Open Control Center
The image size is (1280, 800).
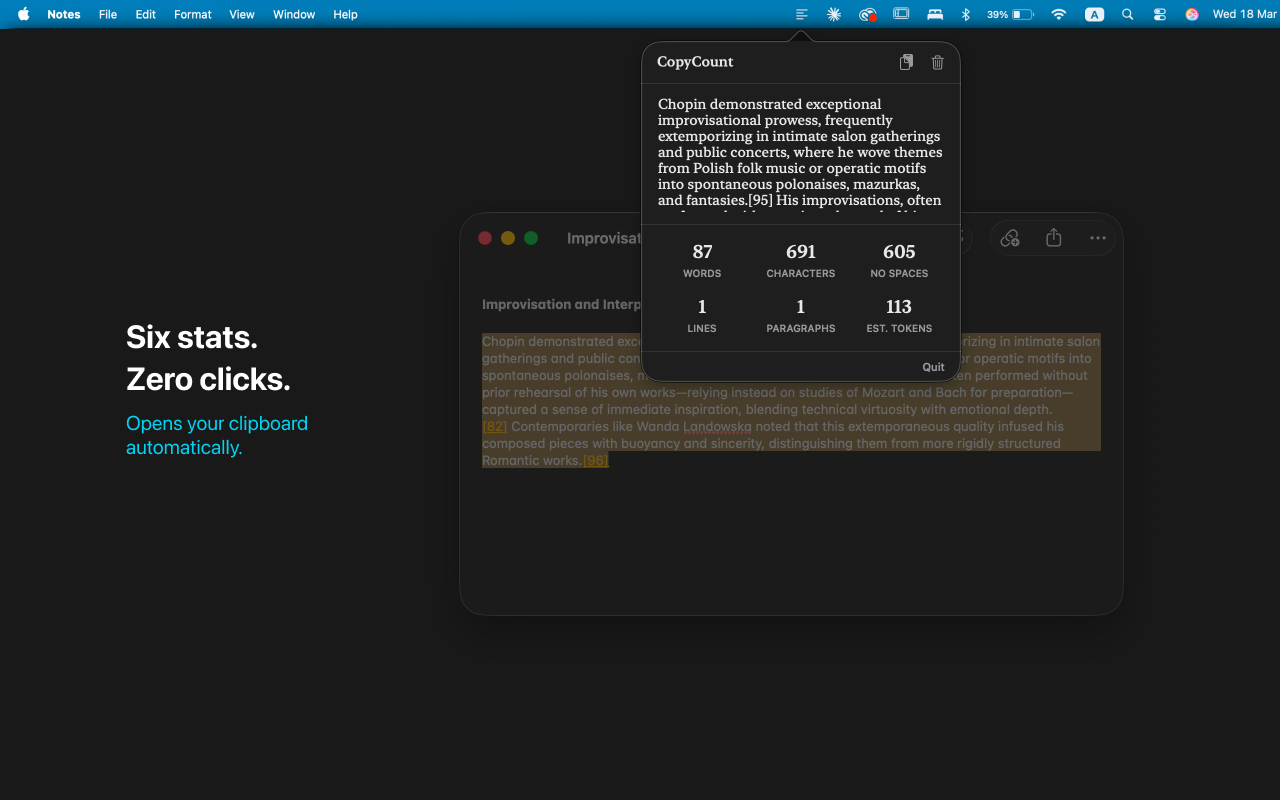tap(1160, 14)
